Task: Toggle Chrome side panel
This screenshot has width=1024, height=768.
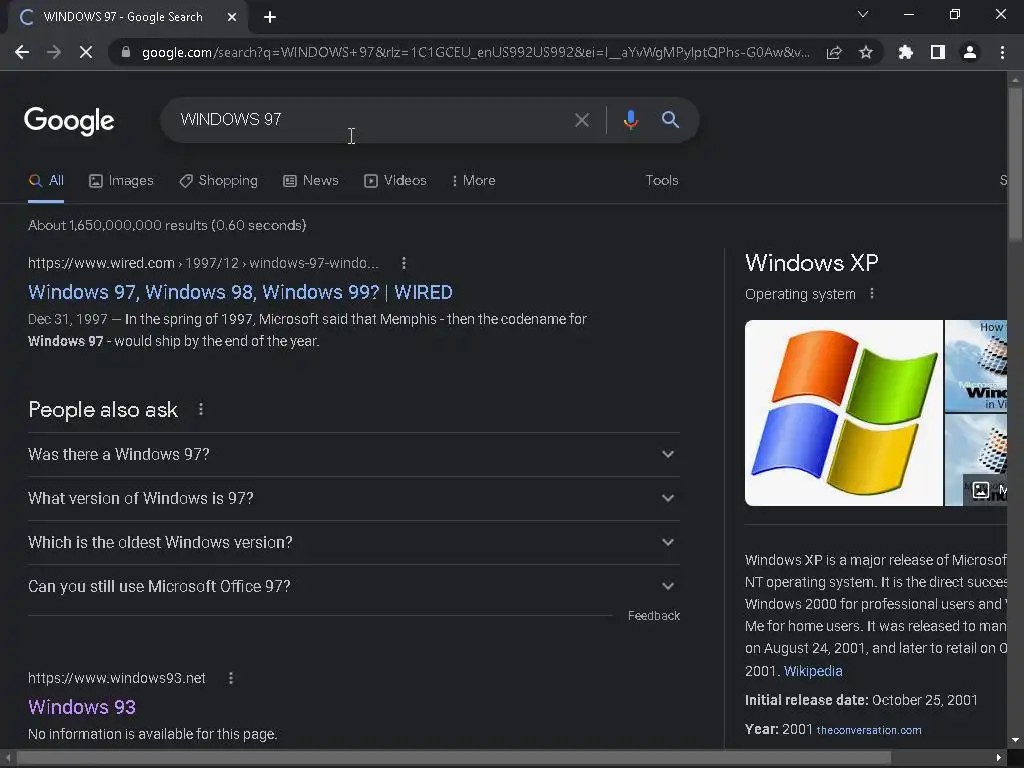Action: pyautogui.click(x=938, y=52)
